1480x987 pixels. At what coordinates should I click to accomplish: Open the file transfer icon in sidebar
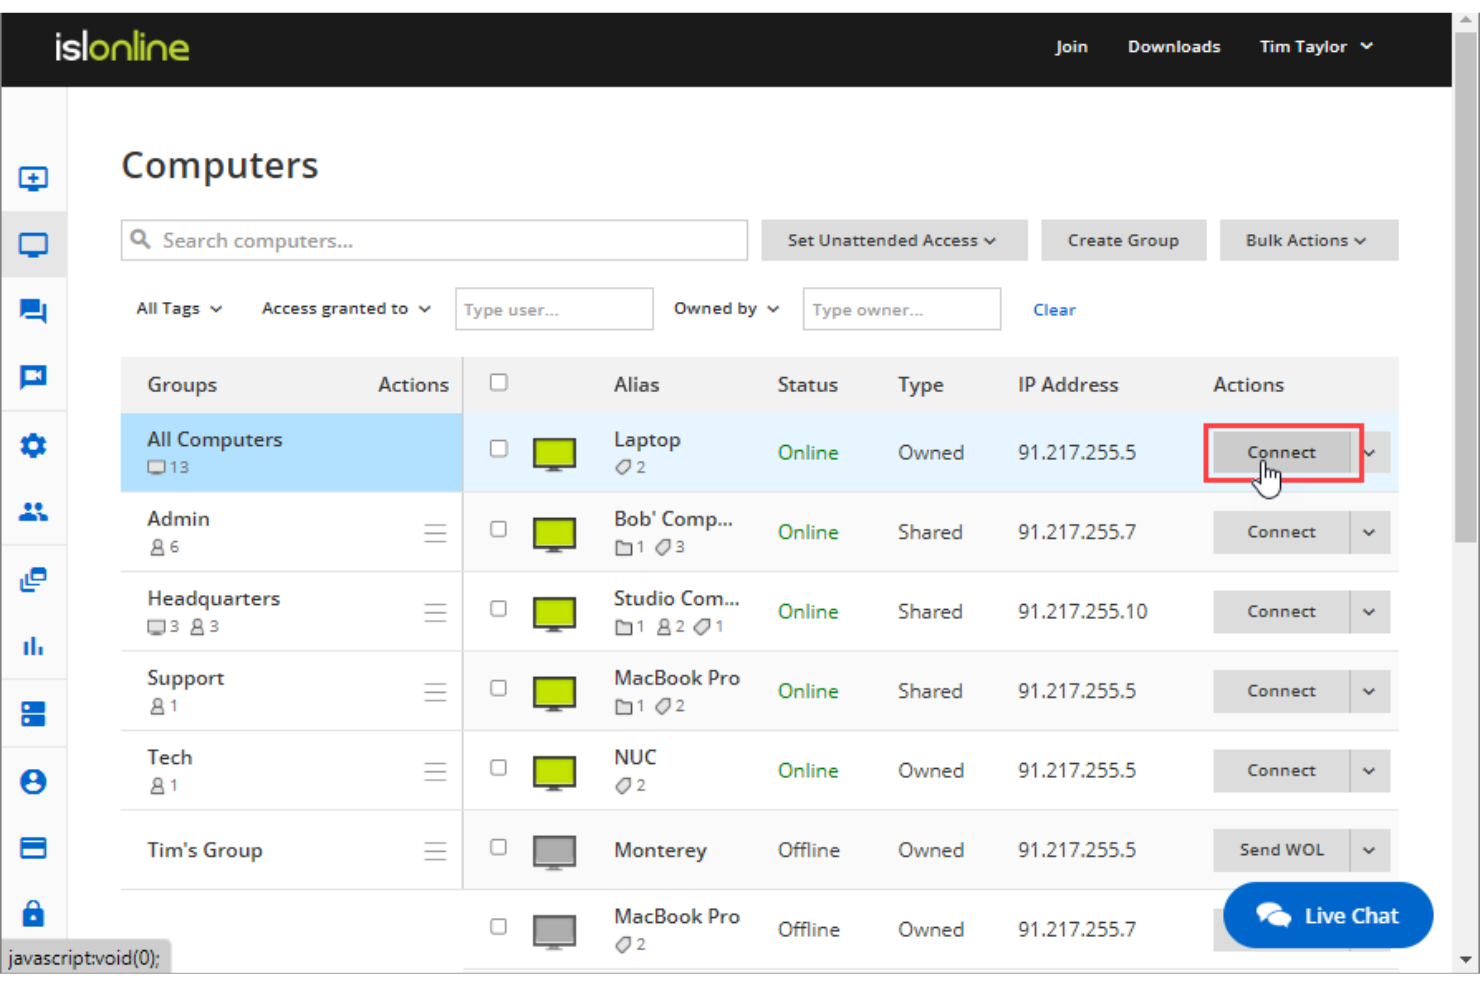click(x=33, y=579)
